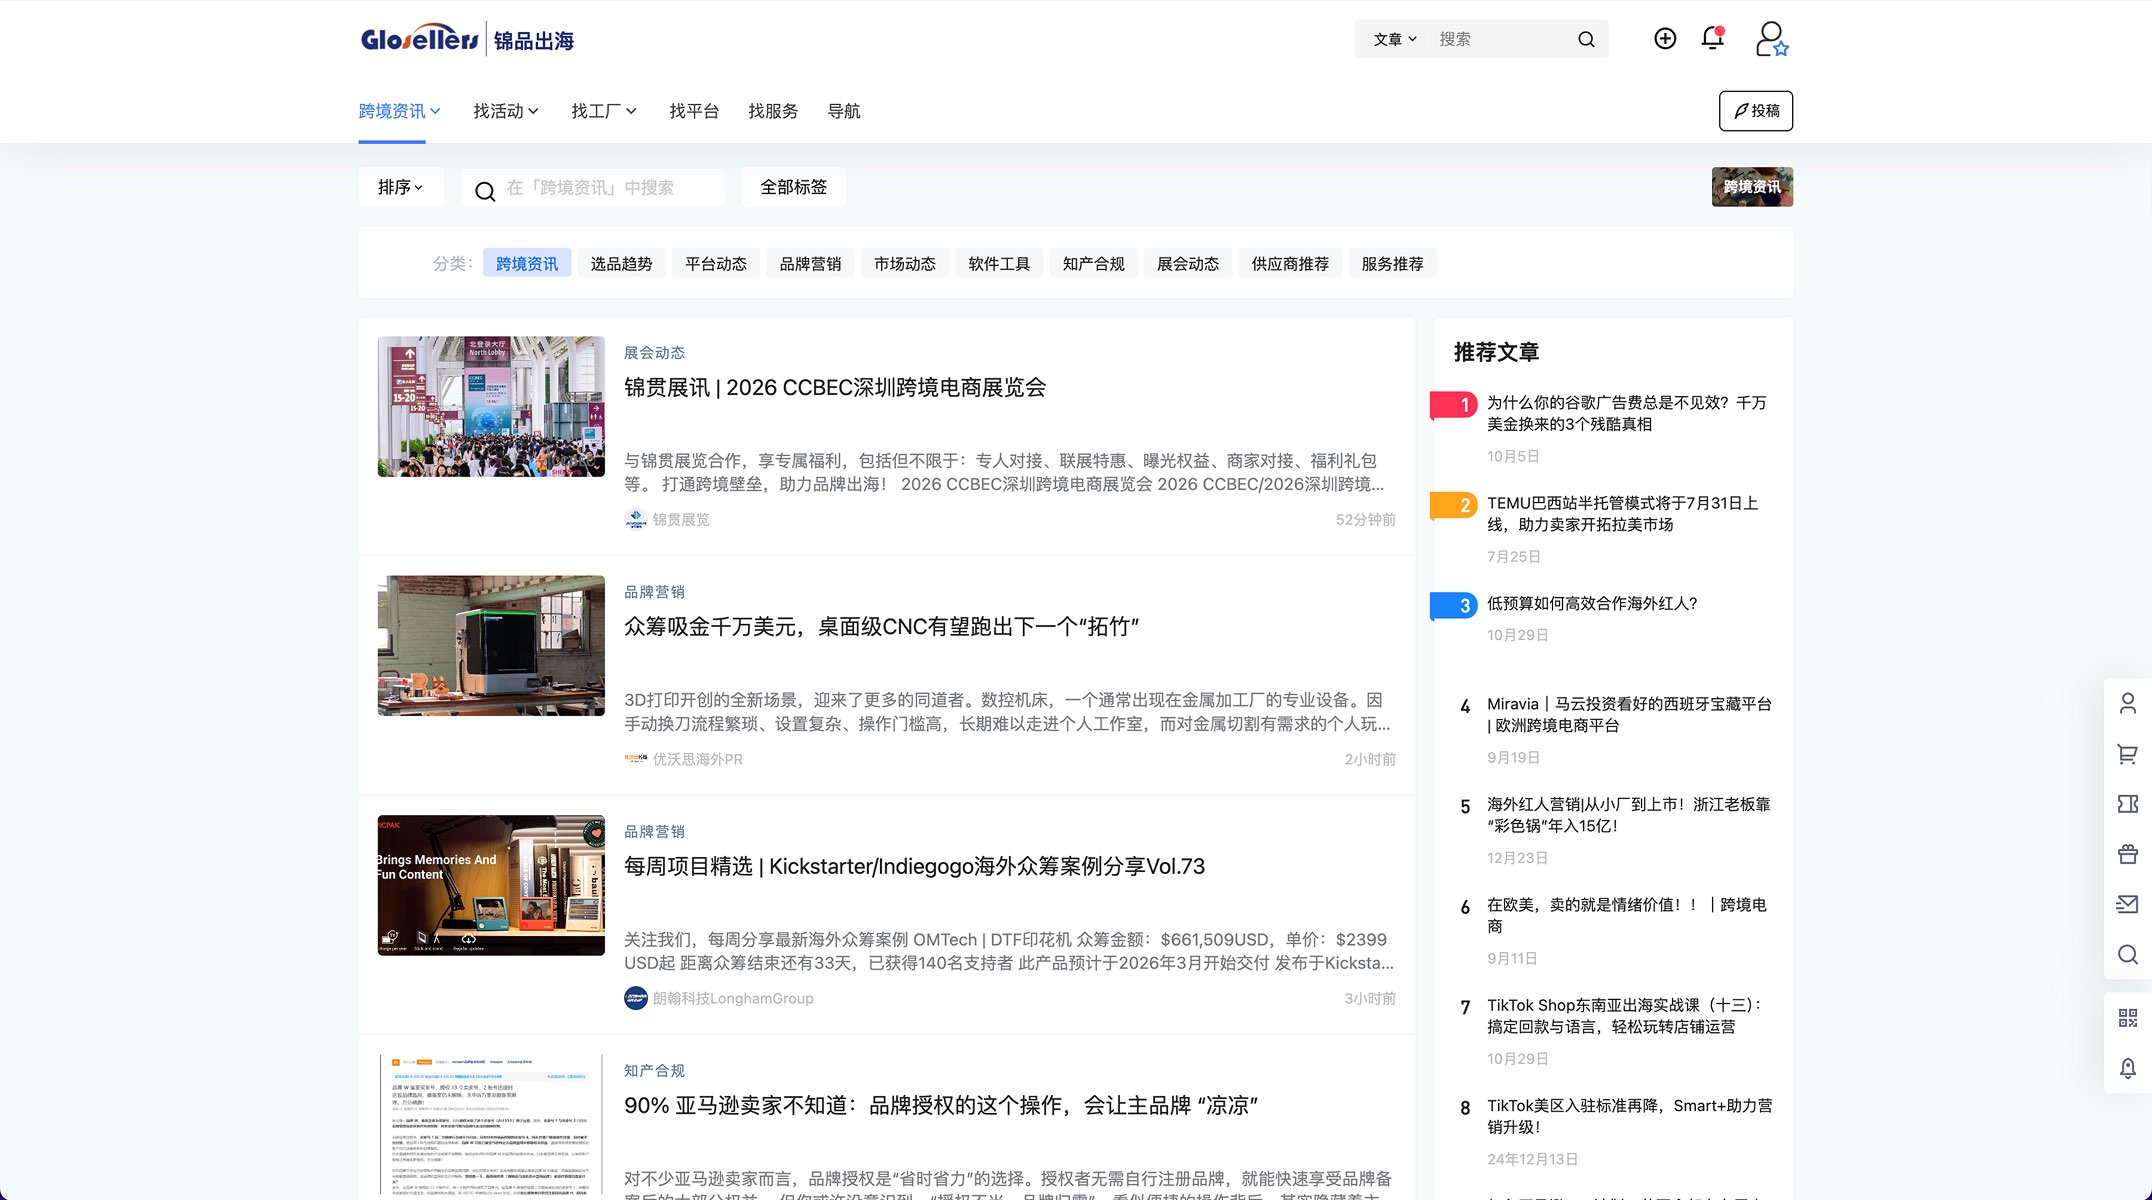Click the 优沃思海外PR author logo icon
Image resolution: width=2152 pixels, height=1200 pixels.
click(636, 759)
